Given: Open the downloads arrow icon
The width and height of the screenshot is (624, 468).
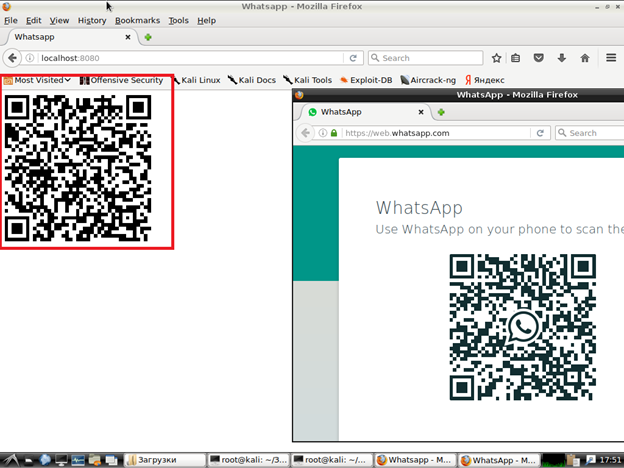Looking at the screenshot, I should (x=561, y=58).
